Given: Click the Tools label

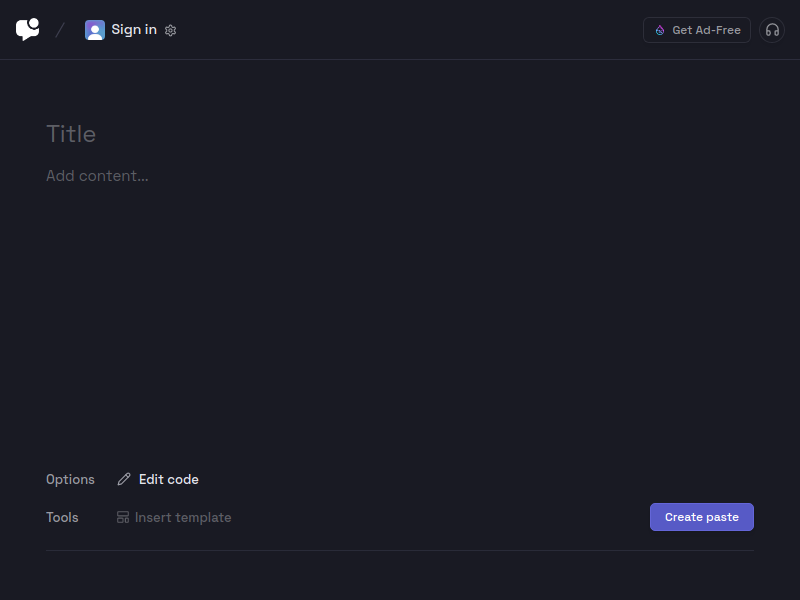Looking at the screenshot, I should click(62, 517).
